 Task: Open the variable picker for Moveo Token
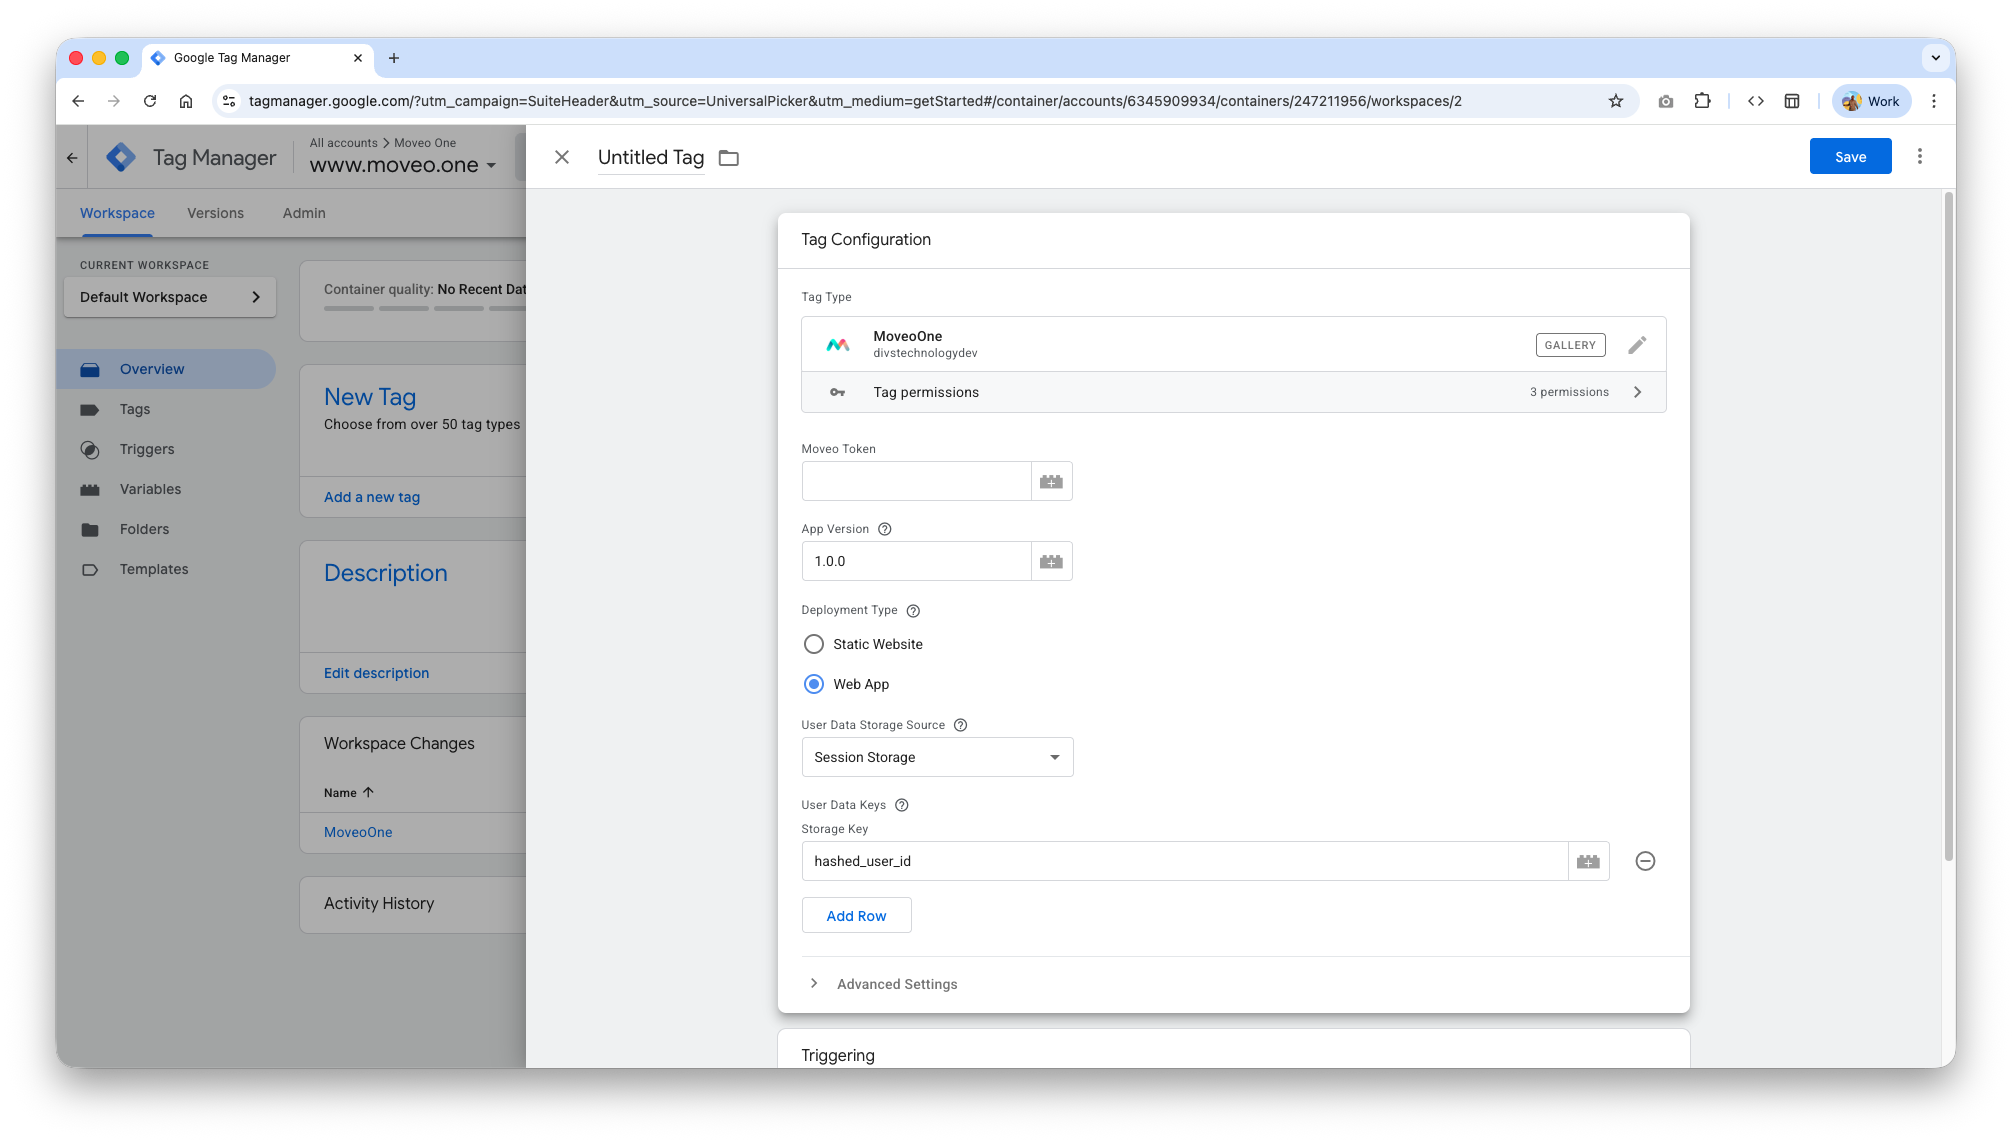pyautogui.click(x=1051, y=482)
